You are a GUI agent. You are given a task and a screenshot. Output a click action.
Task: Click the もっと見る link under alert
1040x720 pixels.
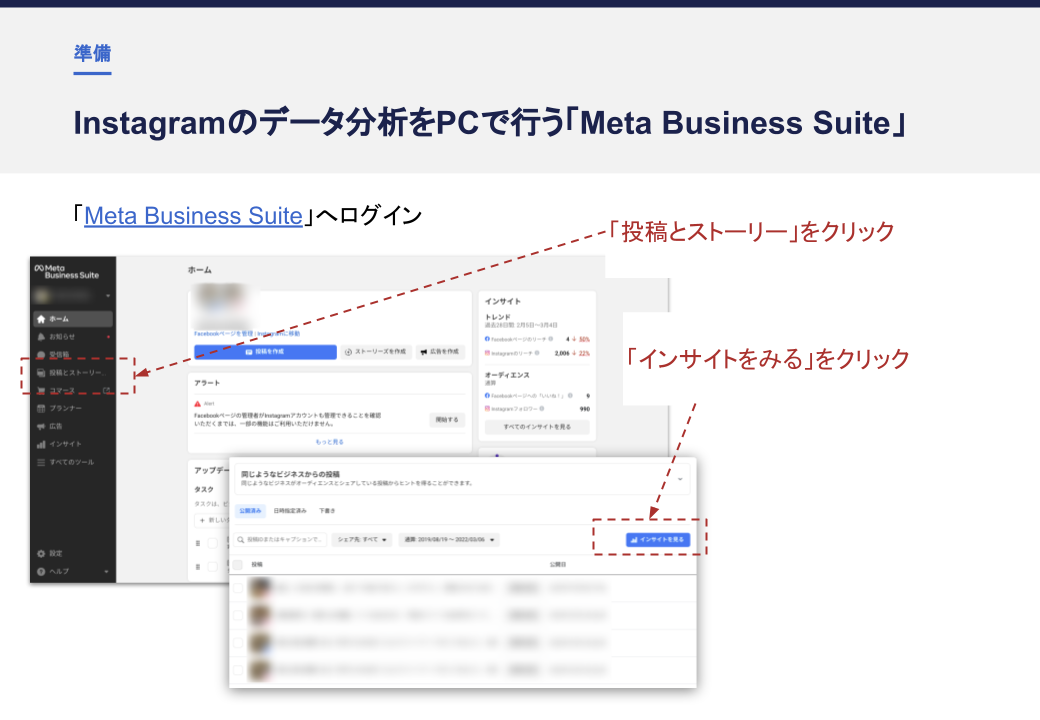point(330,442)
